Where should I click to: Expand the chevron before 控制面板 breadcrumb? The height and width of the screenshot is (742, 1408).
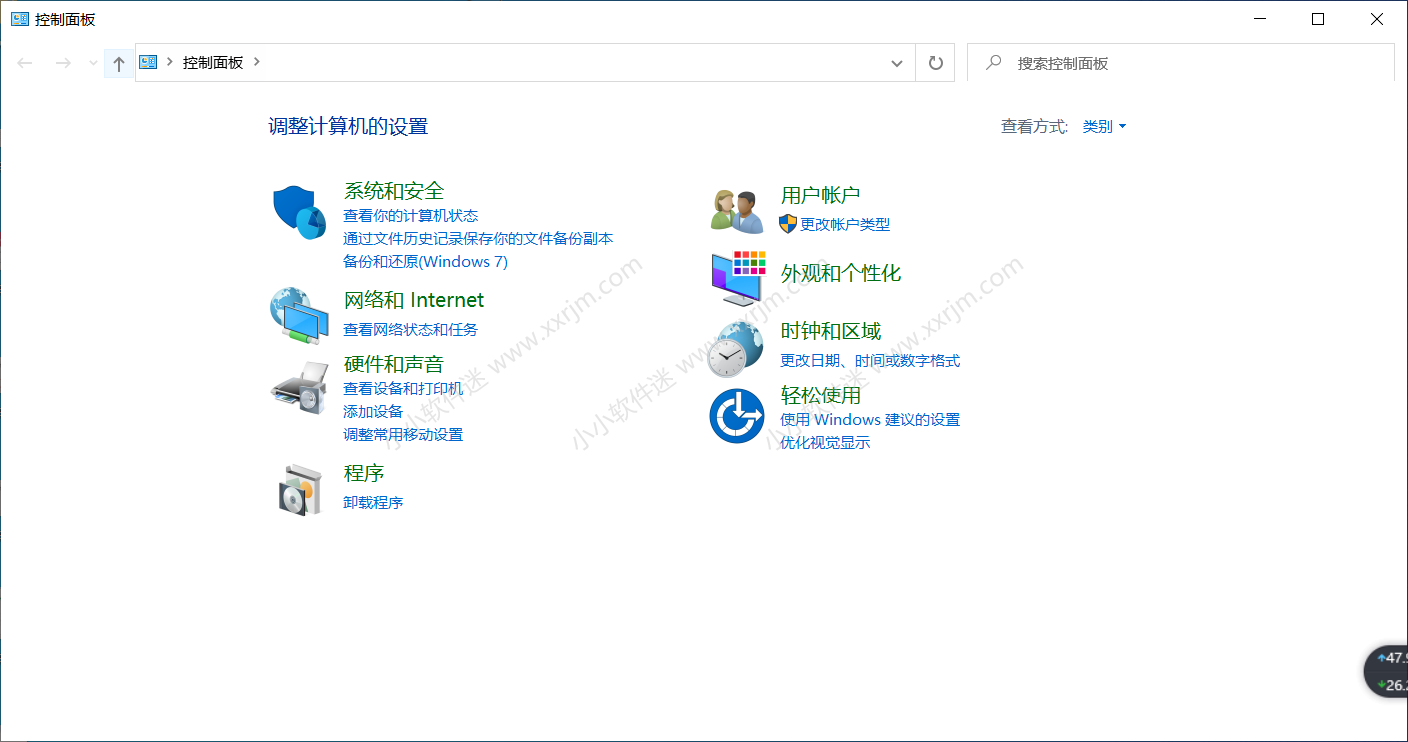point(170,62)
